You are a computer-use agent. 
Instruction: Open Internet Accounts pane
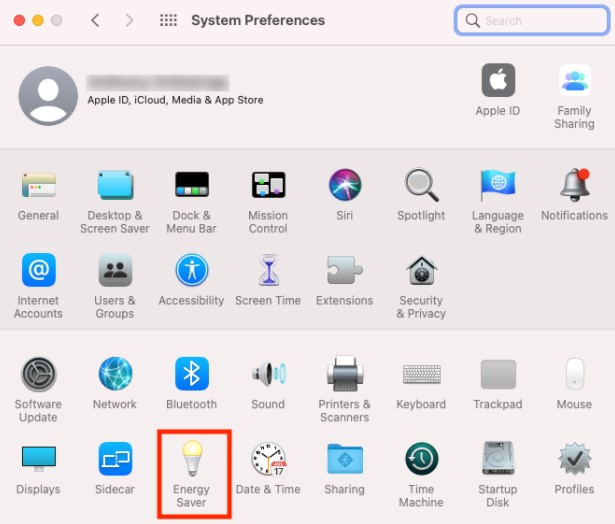point(38,270)
